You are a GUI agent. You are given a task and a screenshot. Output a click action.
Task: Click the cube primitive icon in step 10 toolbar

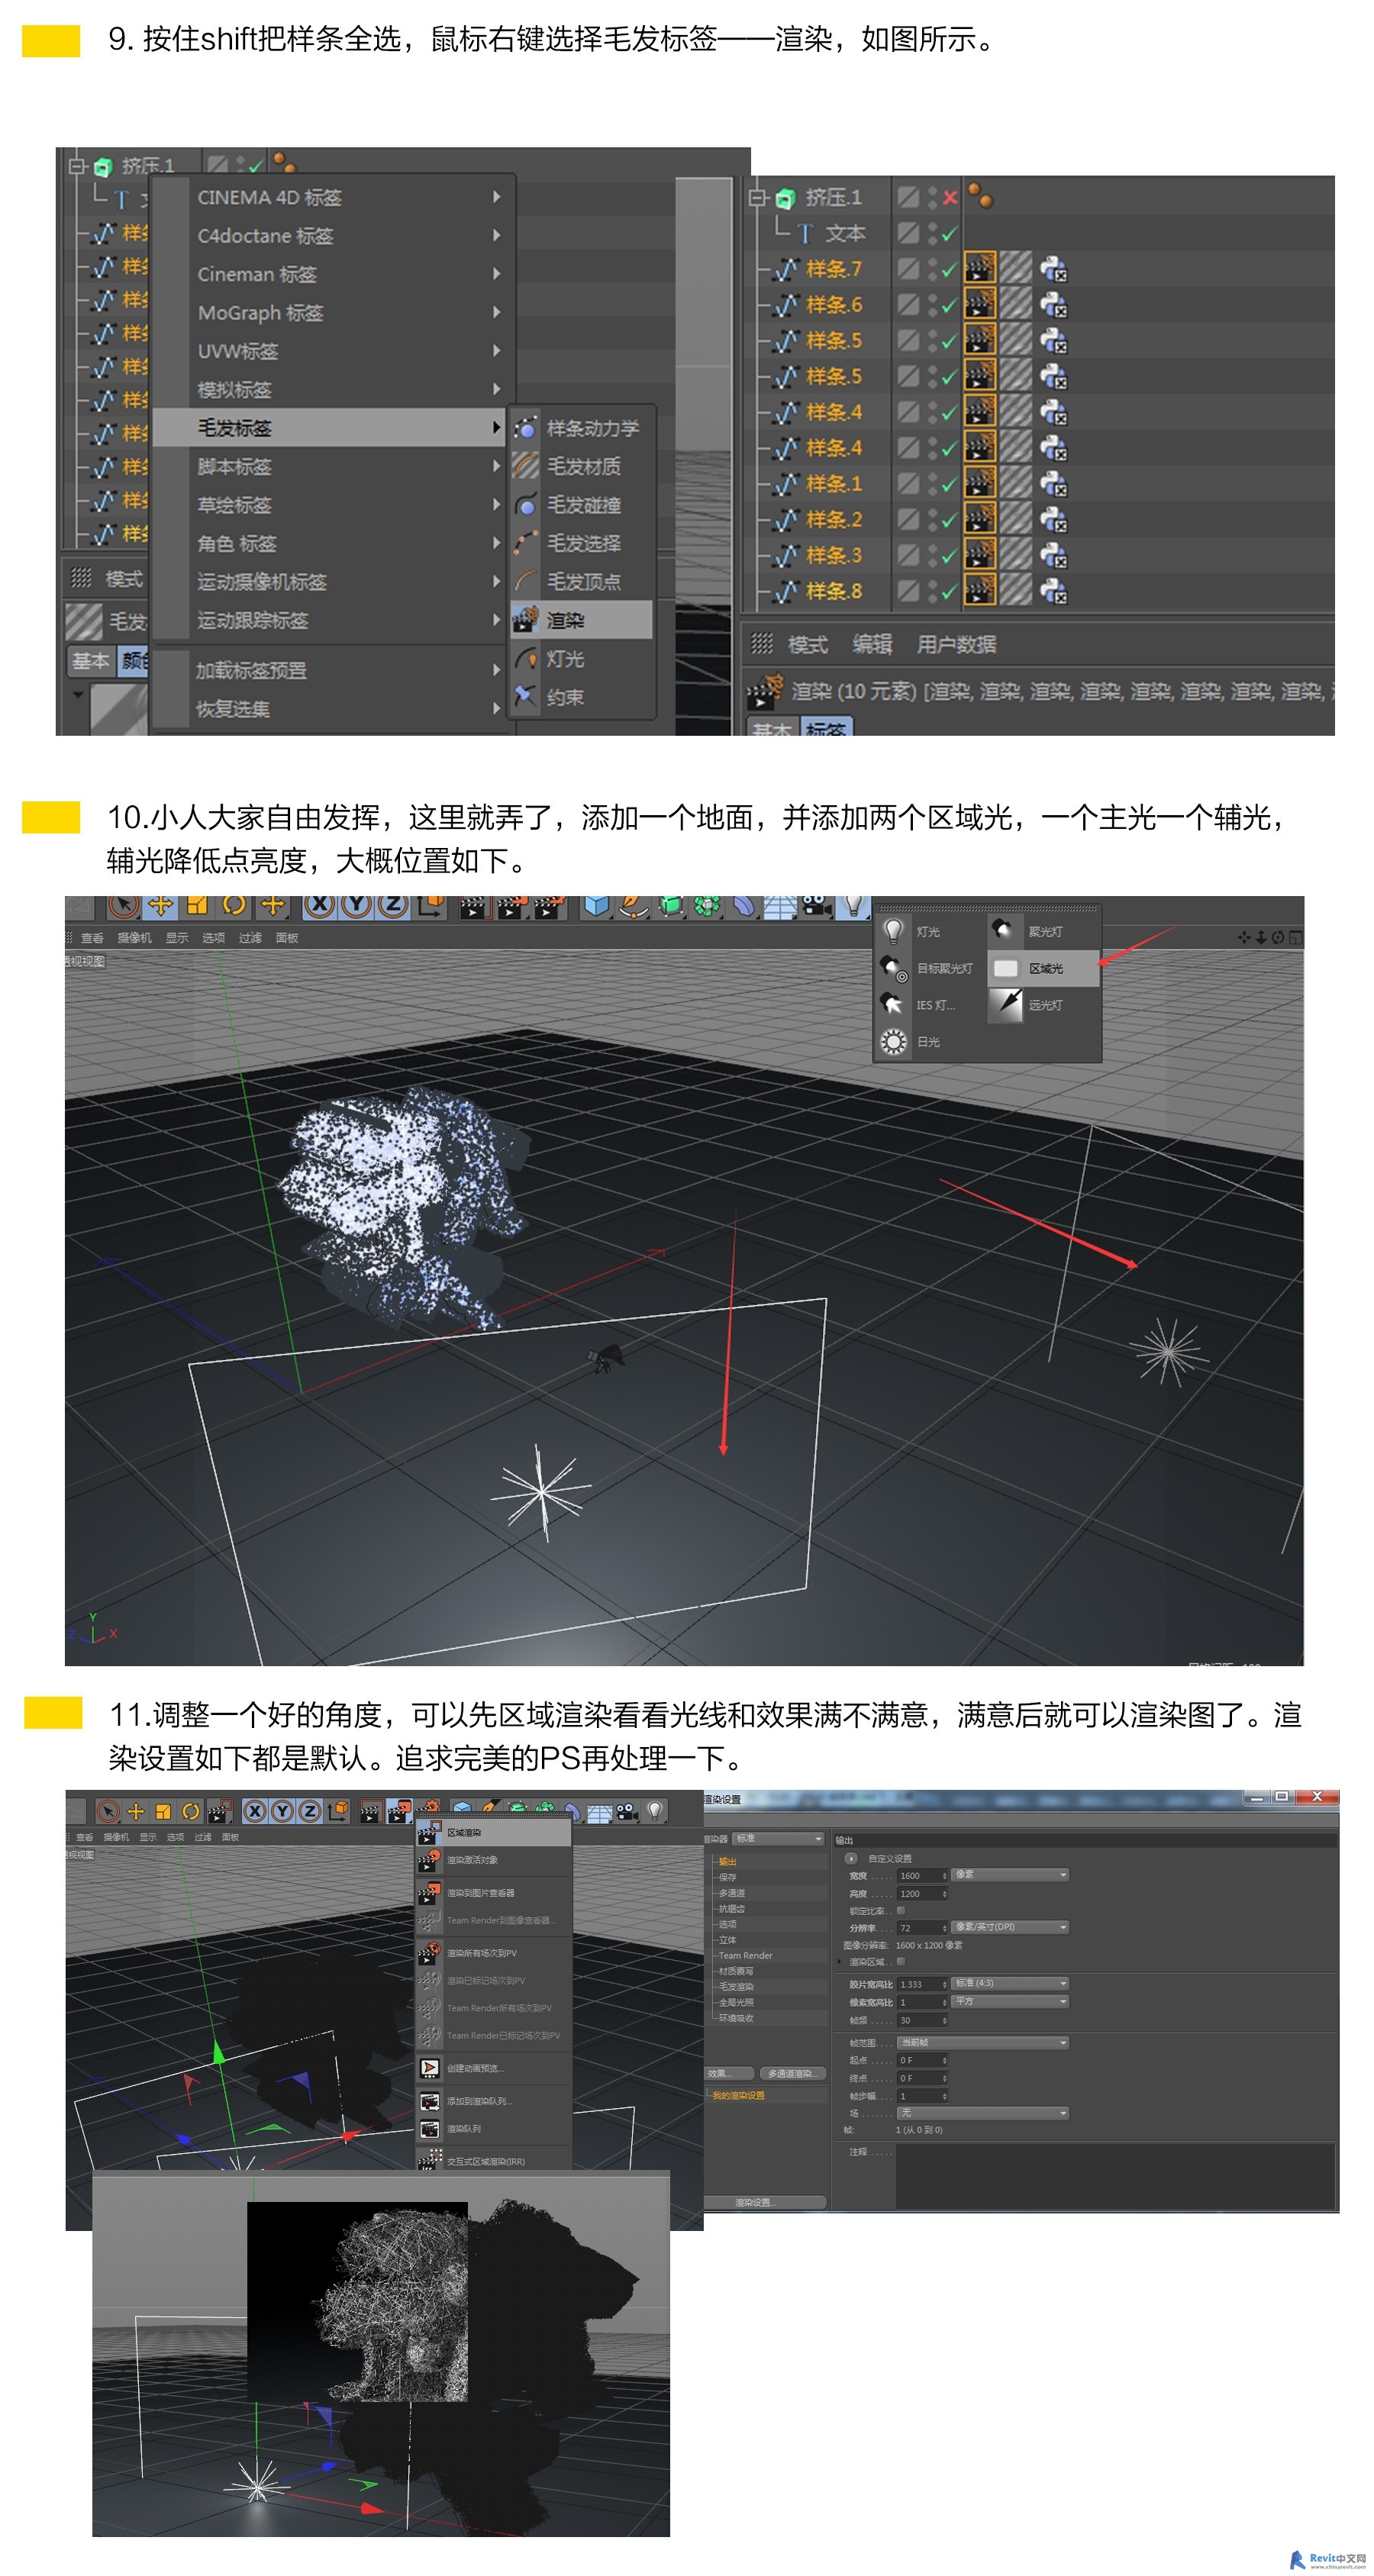click(x=596, y=906)
